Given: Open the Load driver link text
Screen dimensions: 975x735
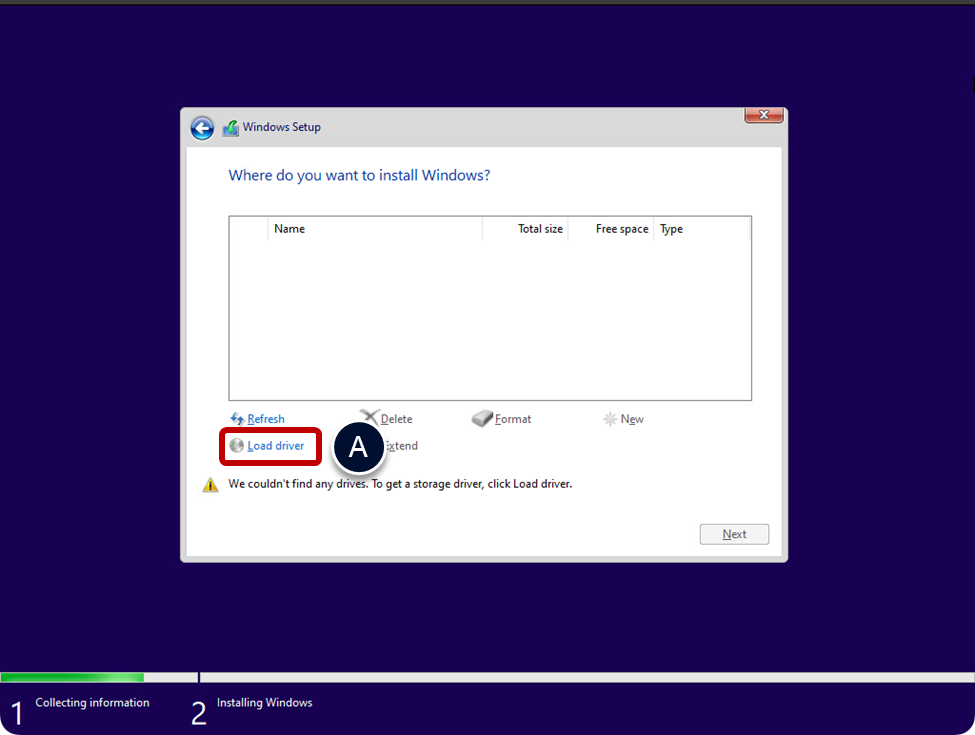Looking at the screenshot, I should [276, 446].
